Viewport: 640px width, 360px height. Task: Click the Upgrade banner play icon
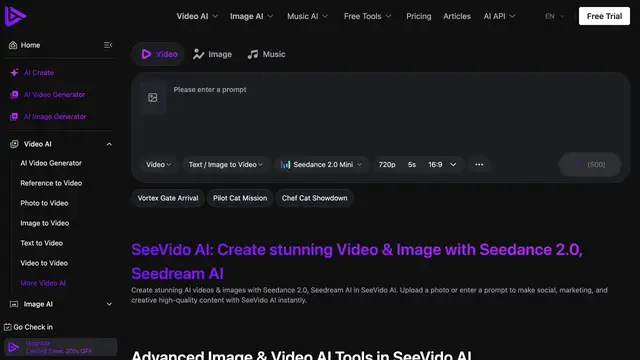coord(13,347)
